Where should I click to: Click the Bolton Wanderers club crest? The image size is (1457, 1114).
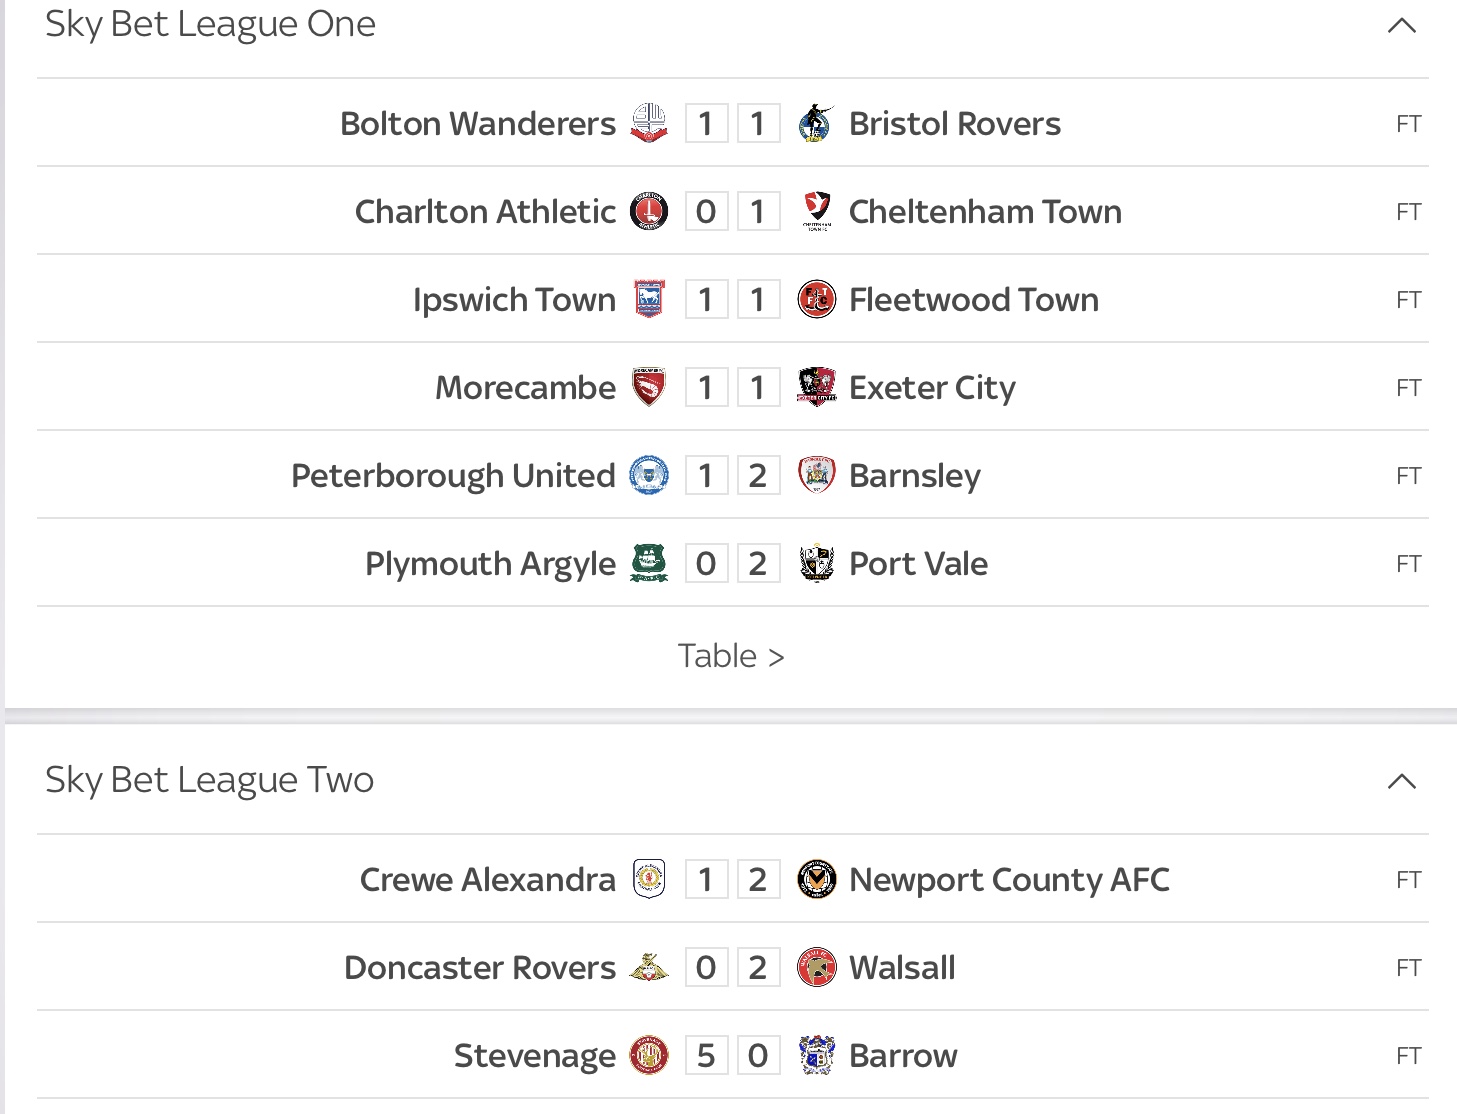[649, 123]
